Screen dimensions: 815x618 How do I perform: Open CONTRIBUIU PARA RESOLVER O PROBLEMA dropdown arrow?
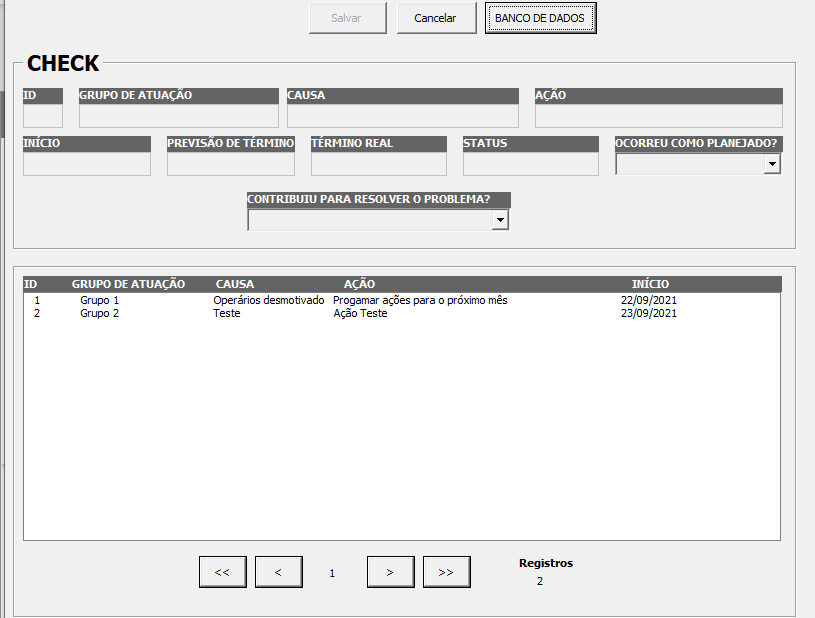tap(500, 220)
